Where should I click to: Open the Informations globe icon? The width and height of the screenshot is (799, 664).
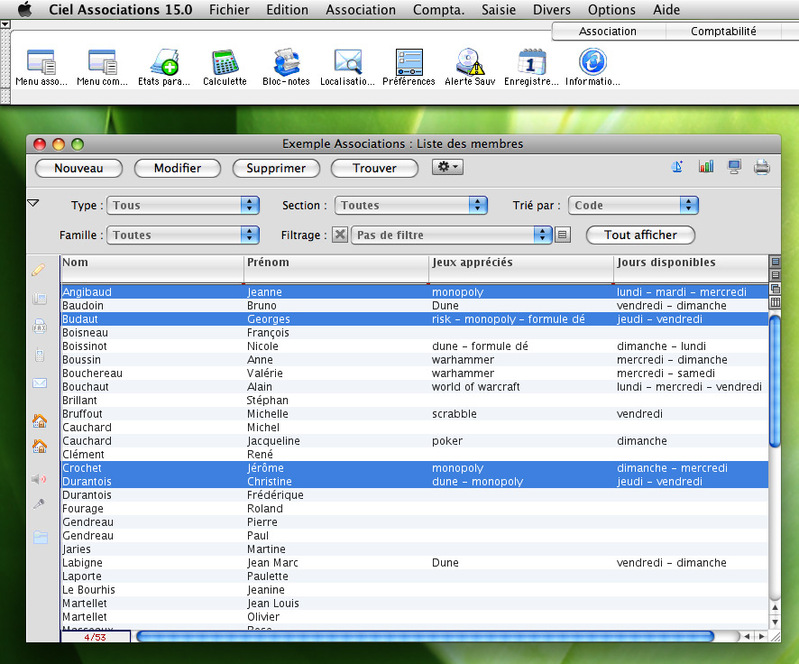click(593, 67)
